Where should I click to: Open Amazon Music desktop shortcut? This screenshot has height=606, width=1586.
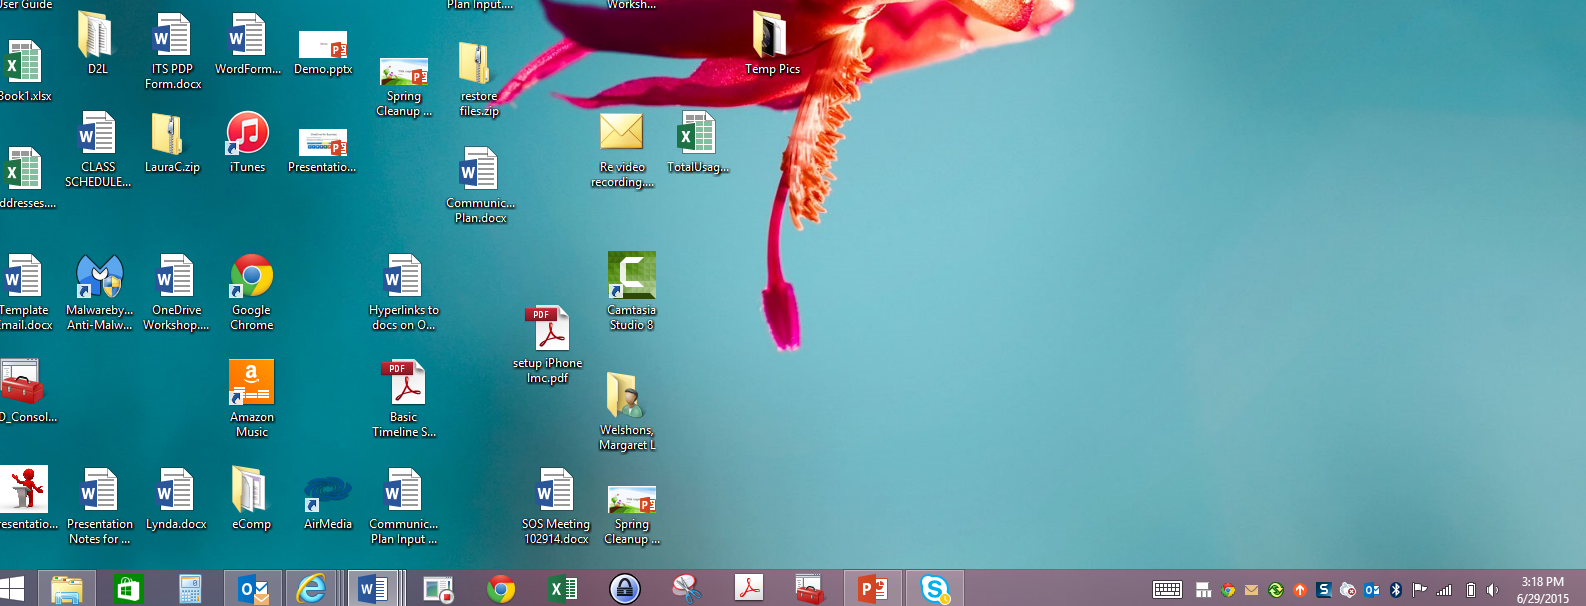click(x=251, y=383)
